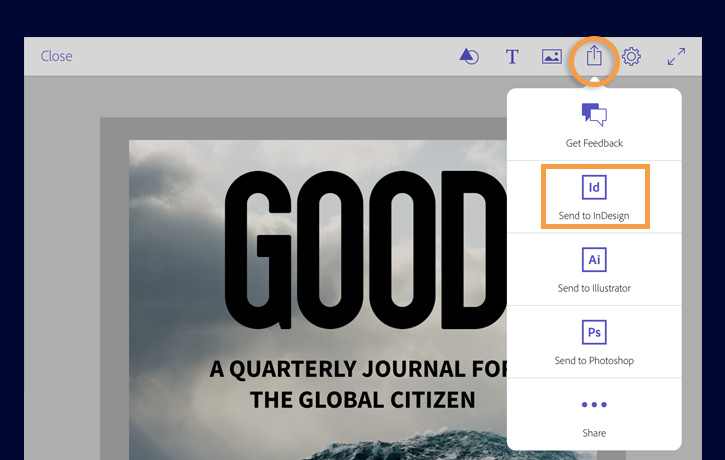
Task: Select Send to Illustrator option
Action: pos(594,270)
